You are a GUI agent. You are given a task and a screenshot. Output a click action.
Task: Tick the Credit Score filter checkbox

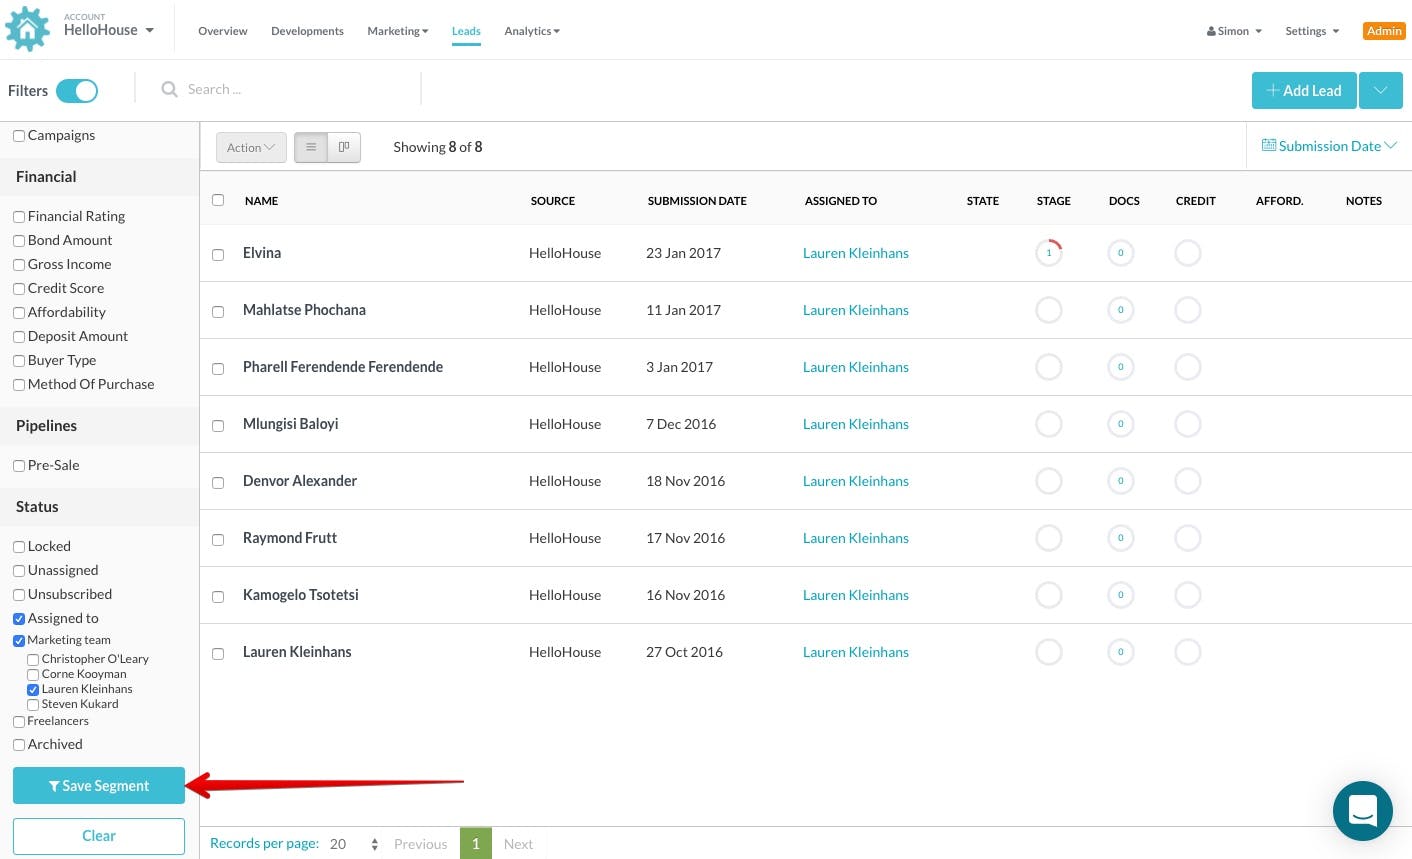click(19, 289)
